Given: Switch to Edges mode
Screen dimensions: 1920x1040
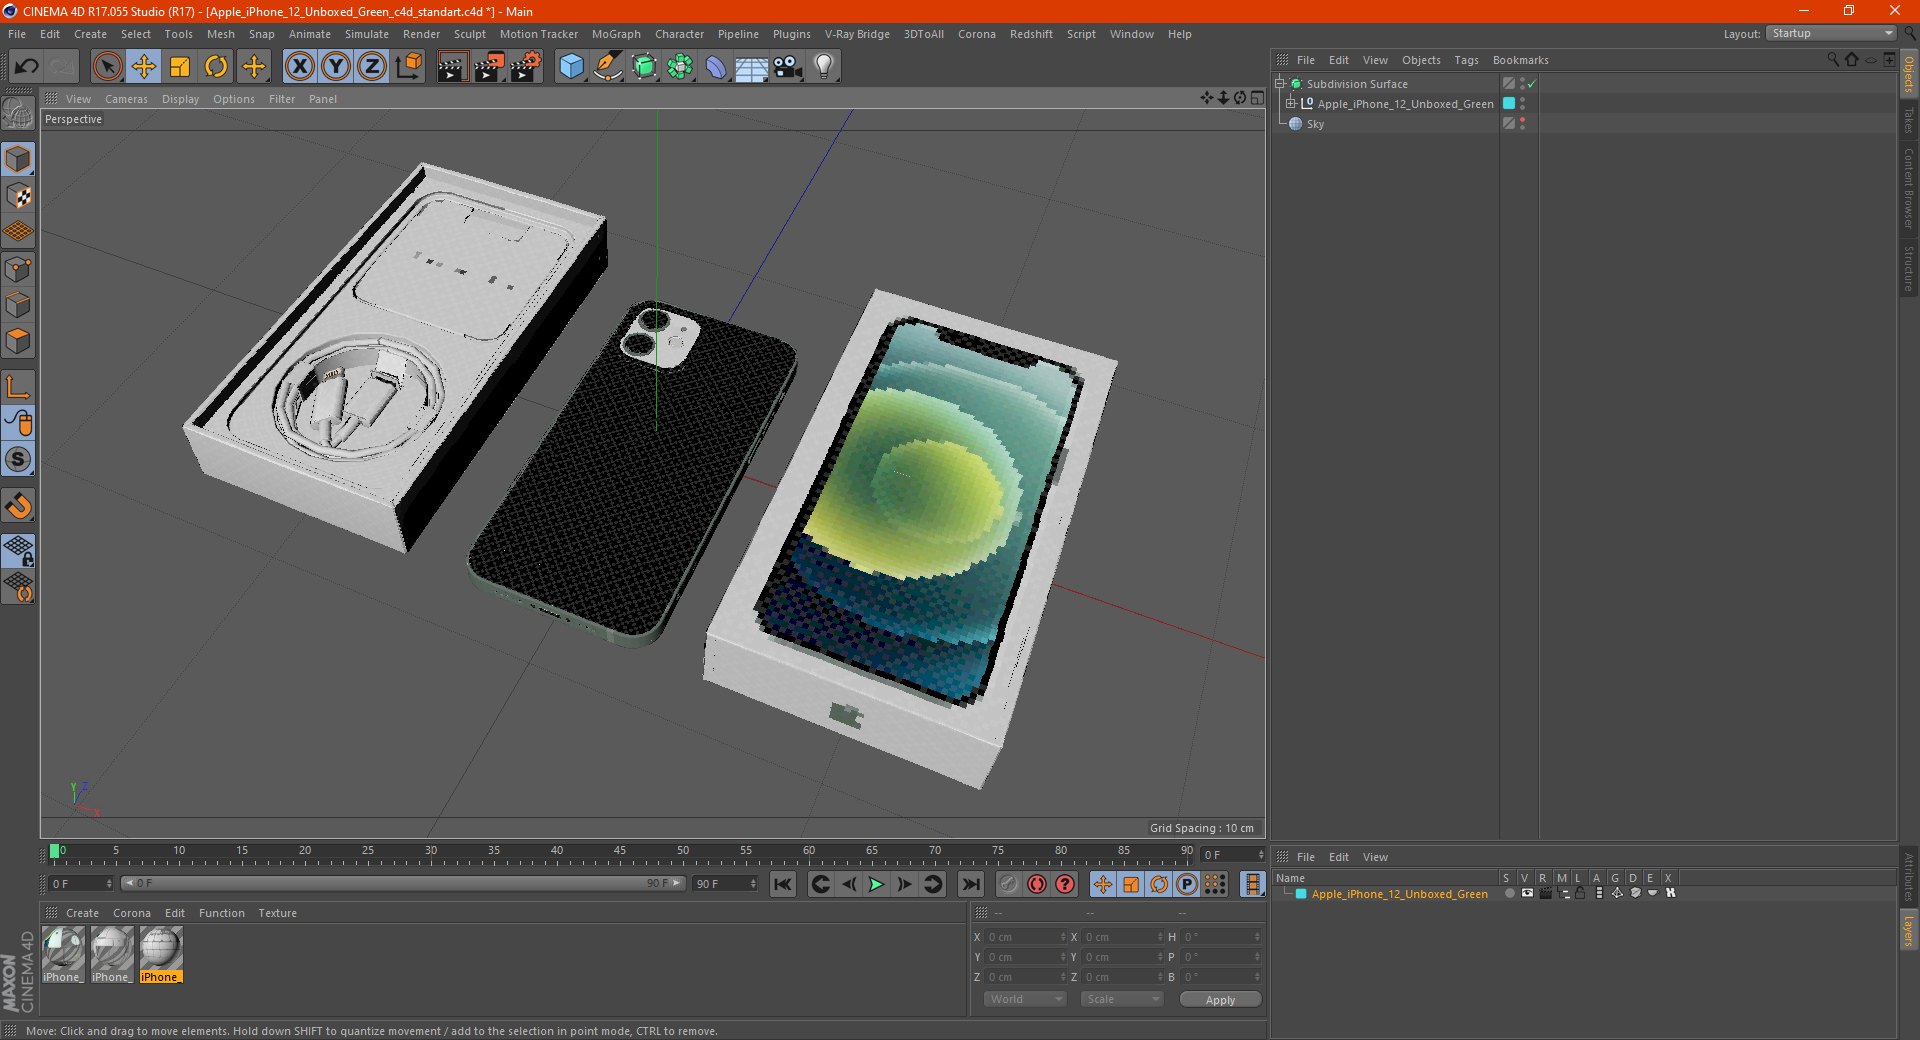Looking at the screenshot, I should click(18, 305).
